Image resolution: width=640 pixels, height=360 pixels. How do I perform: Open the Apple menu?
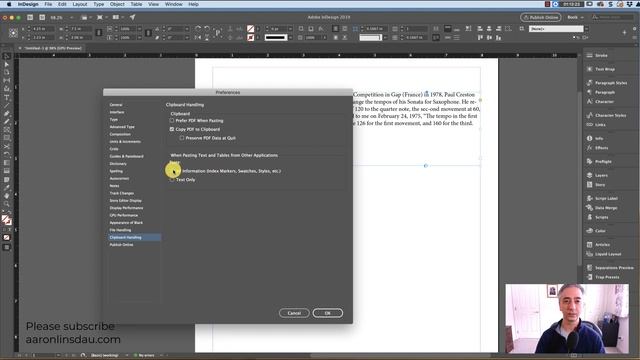point(9,4)
